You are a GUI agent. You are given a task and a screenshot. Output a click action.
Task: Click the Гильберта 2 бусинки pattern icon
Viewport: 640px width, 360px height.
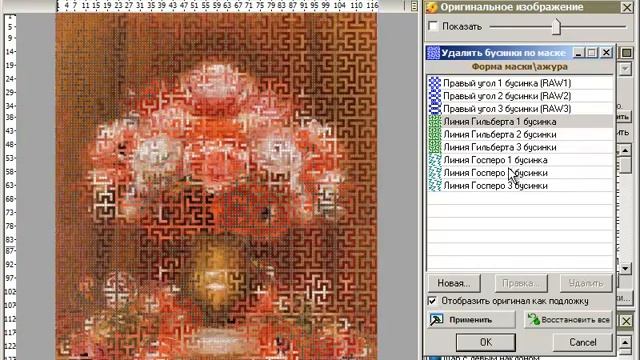click(x=435, y=134)
